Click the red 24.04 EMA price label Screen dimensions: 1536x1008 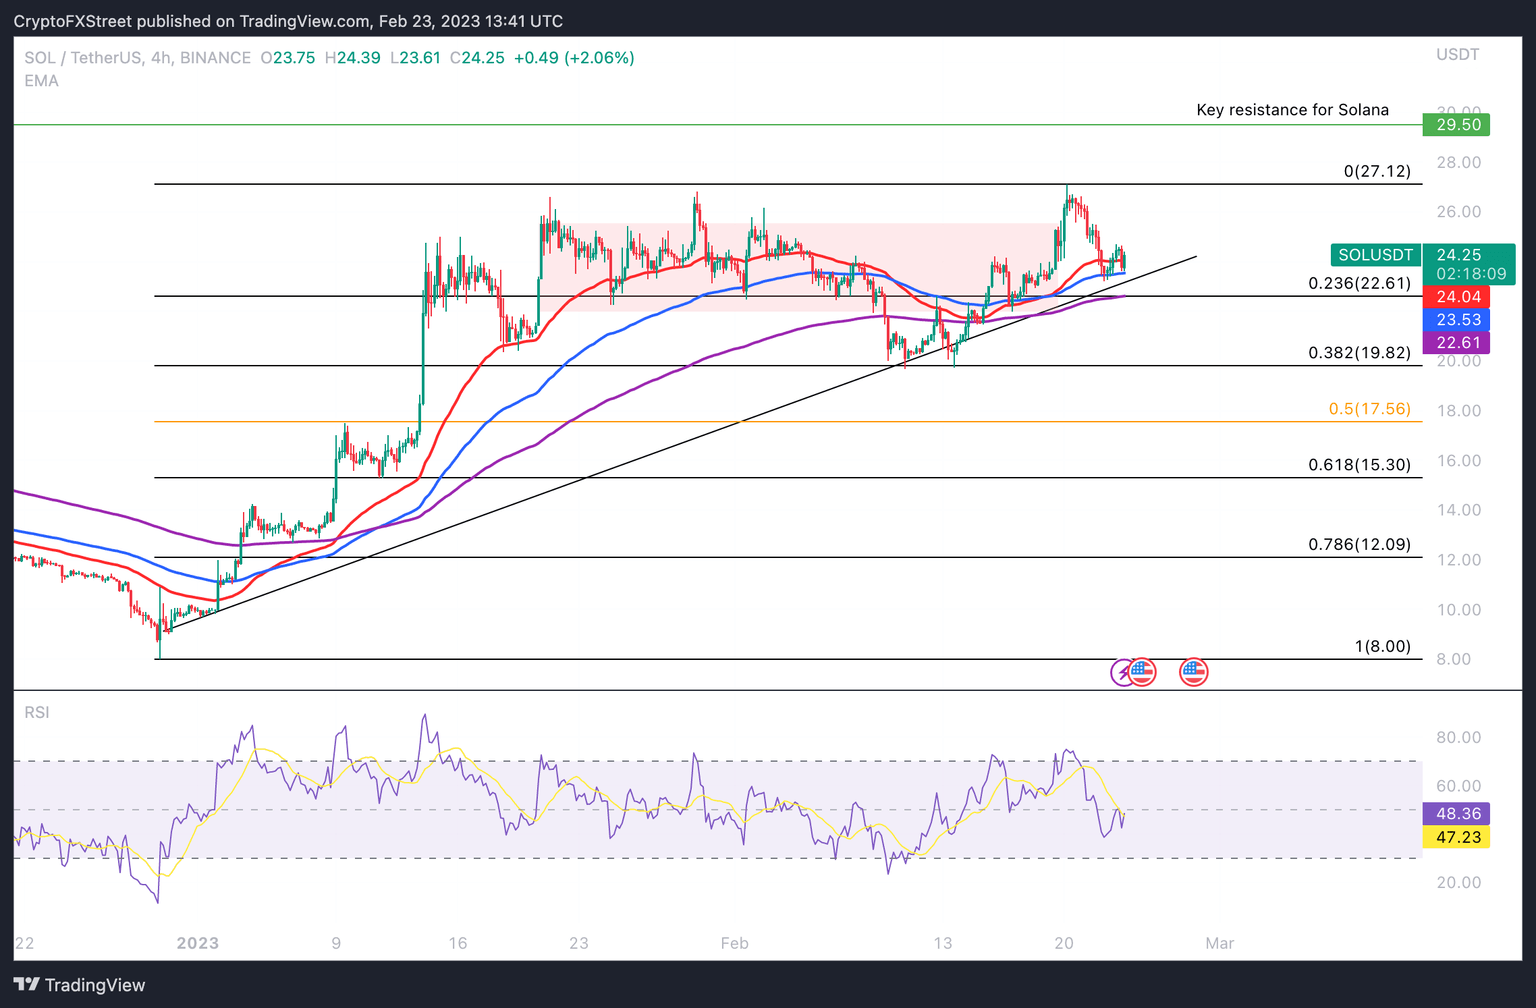pos(1457,296)
